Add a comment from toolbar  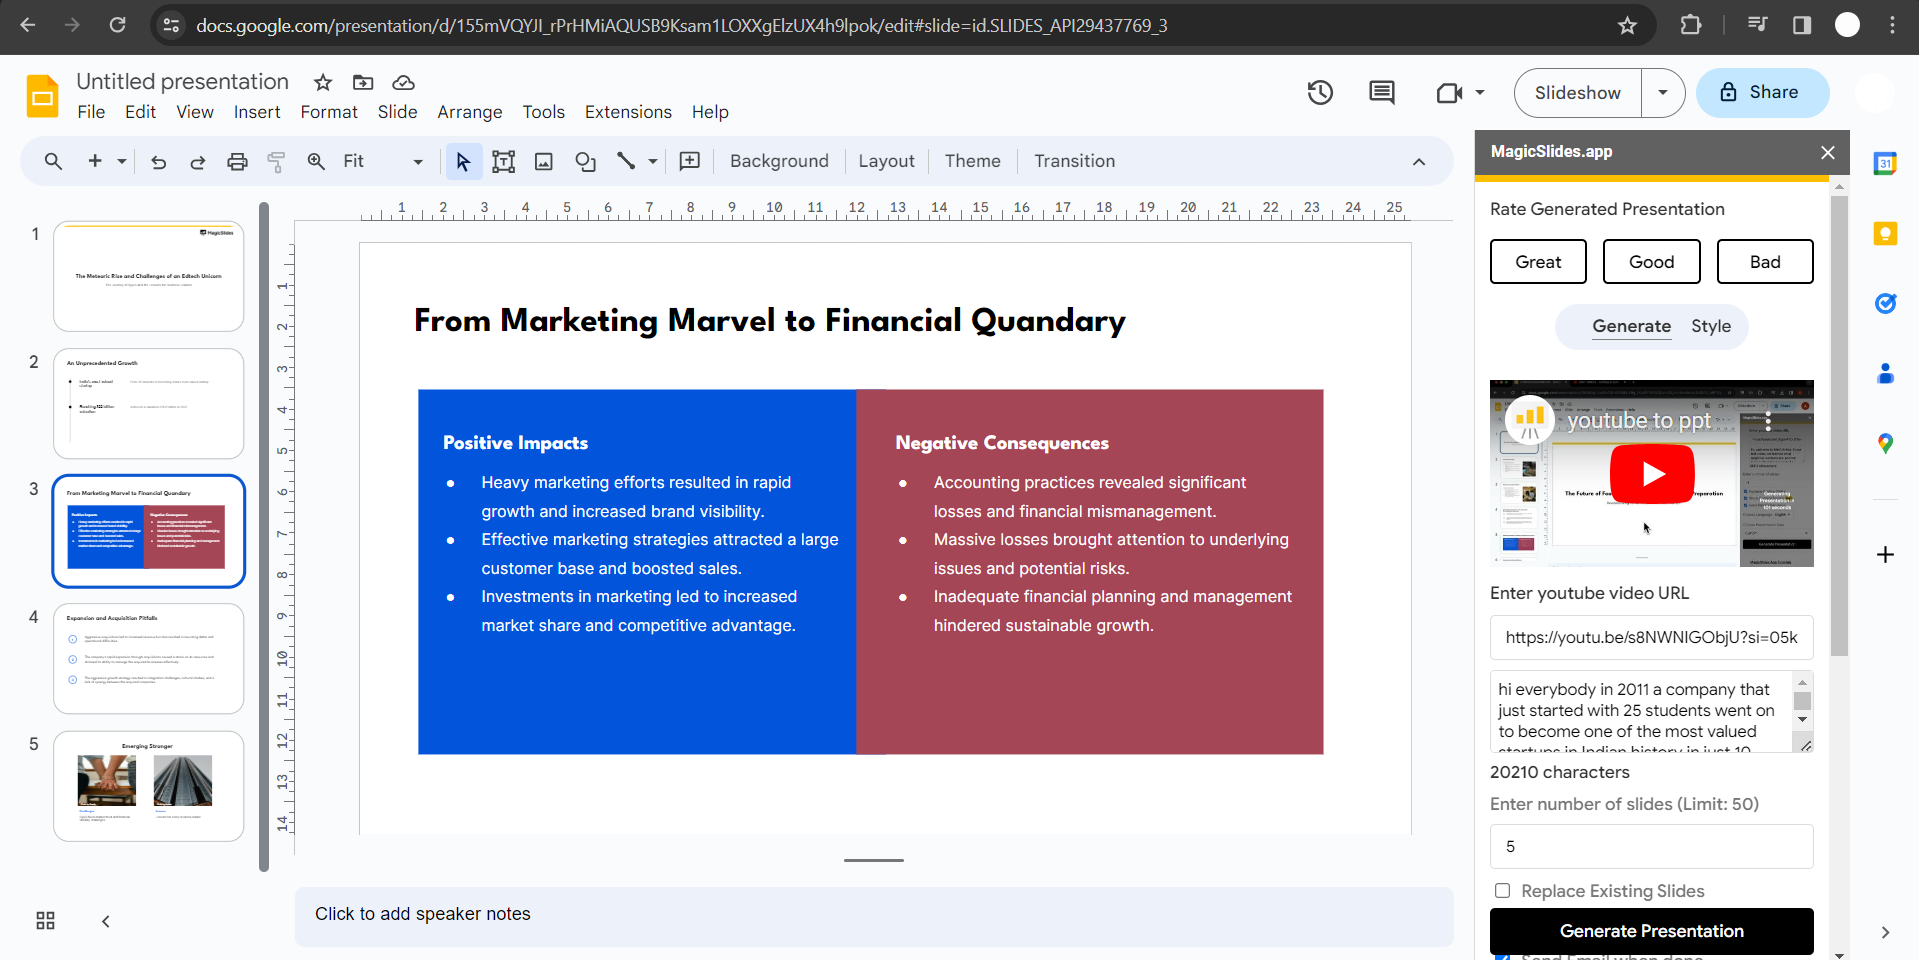point(690,161)
